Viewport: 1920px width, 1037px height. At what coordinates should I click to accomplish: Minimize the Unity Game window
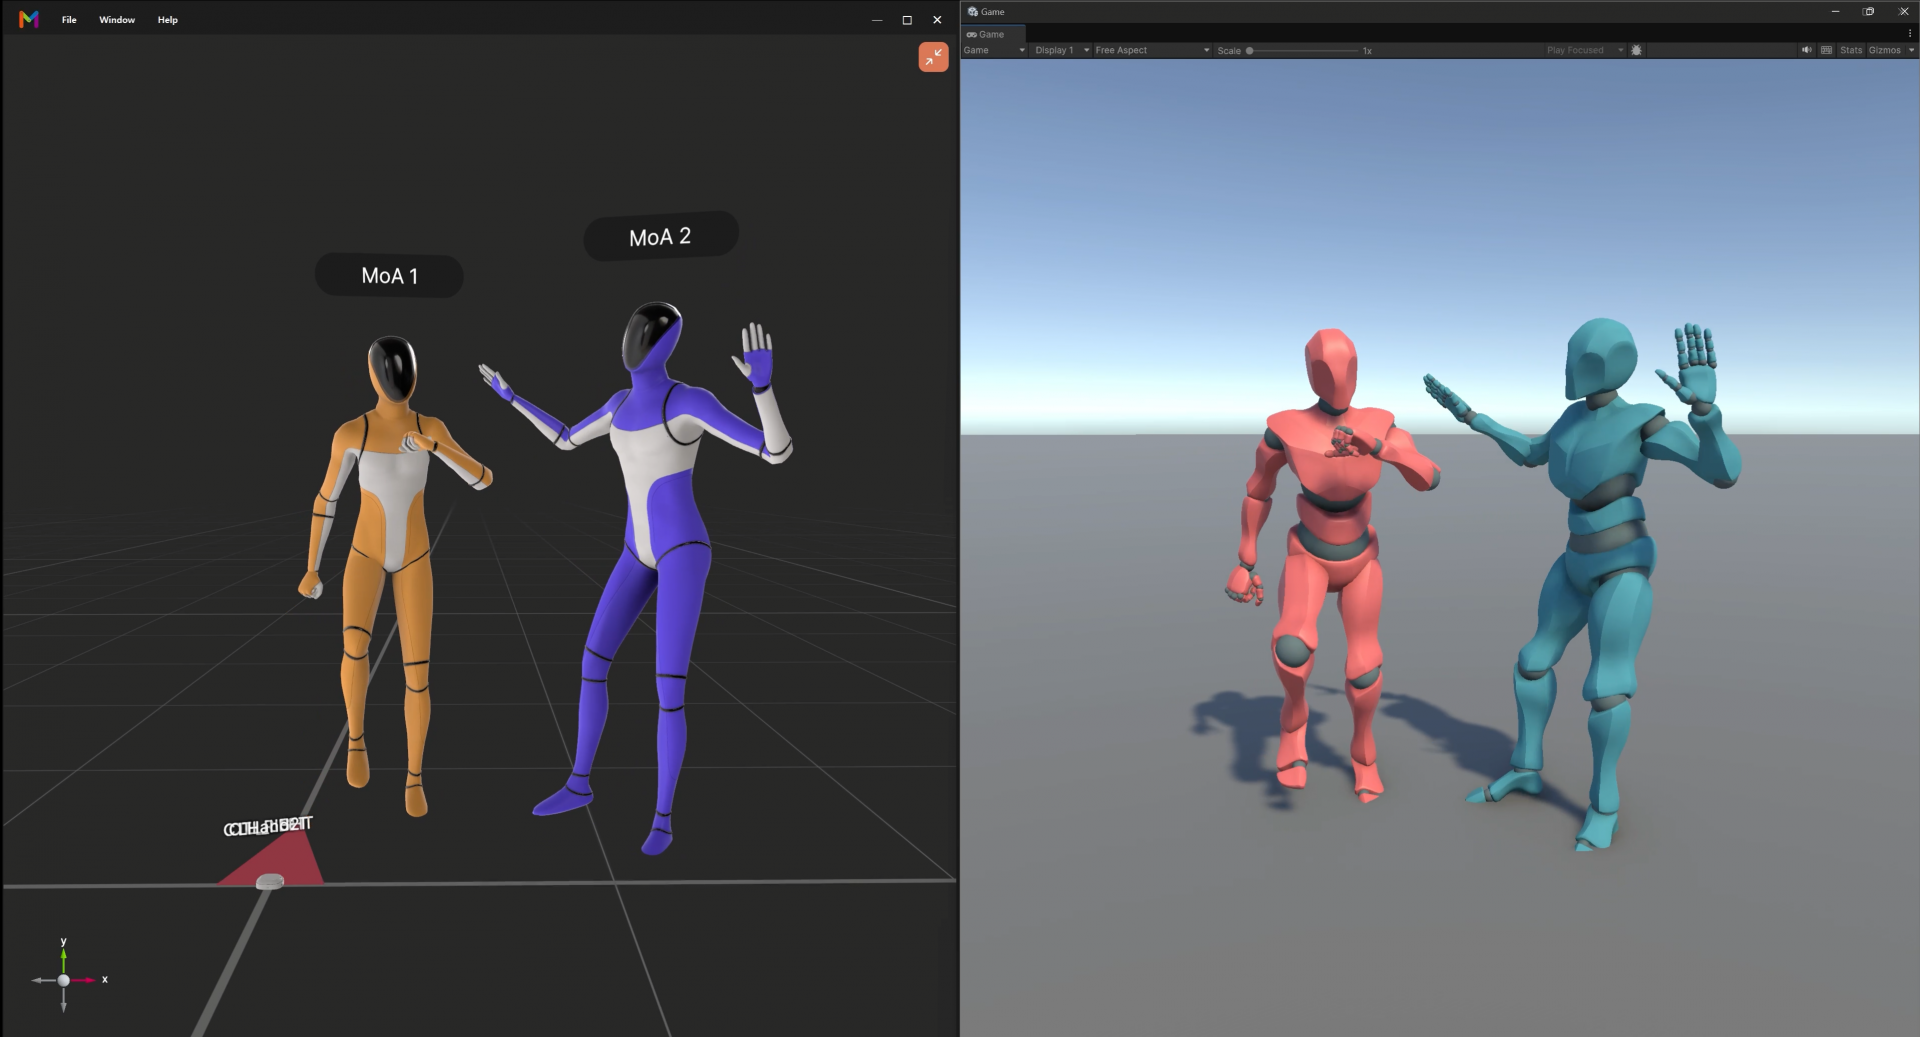click(1835, 12)
